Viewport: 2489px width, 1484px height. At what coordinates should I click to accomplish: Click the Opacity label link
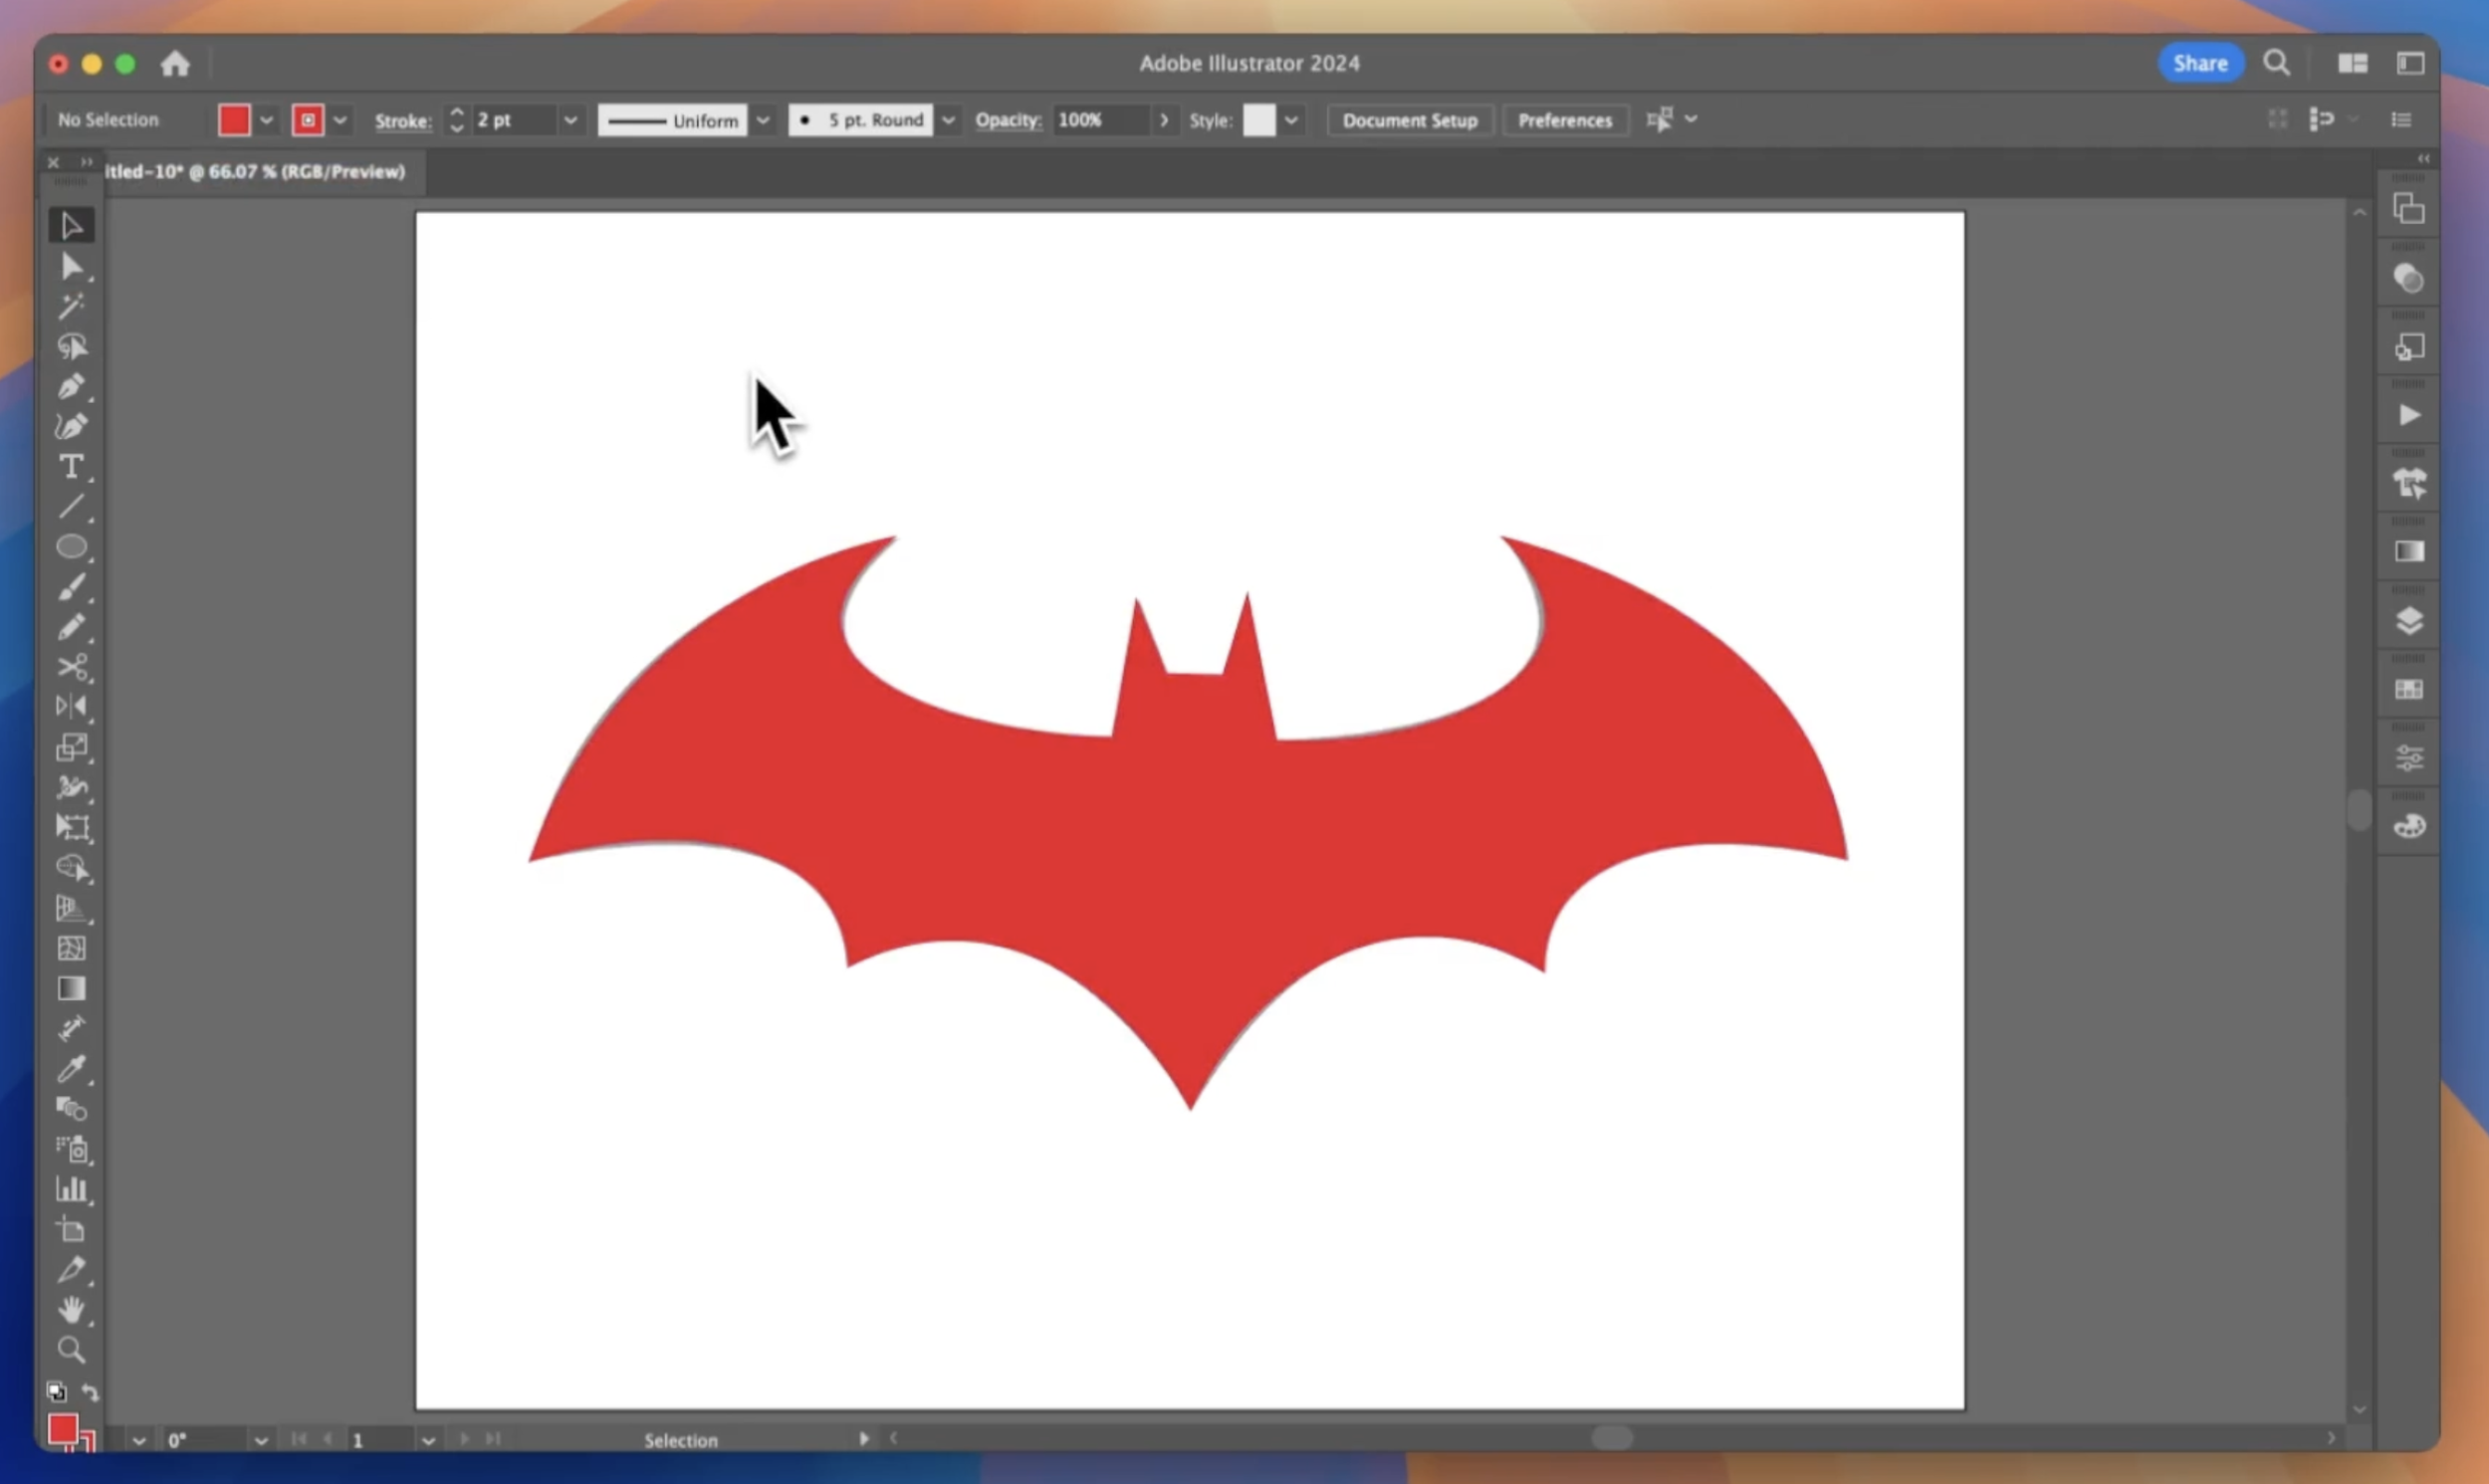pyautogui.click(x=1008, y=120)
